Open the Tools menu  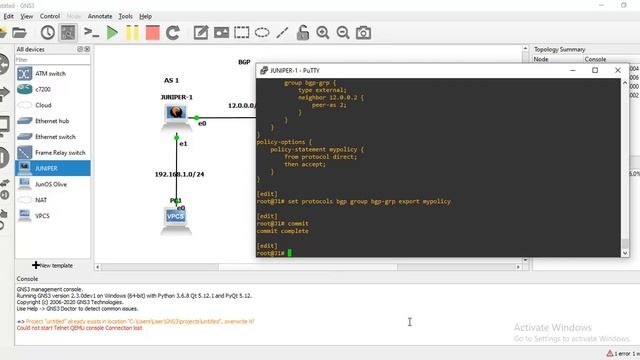click(x=125, y=16)
